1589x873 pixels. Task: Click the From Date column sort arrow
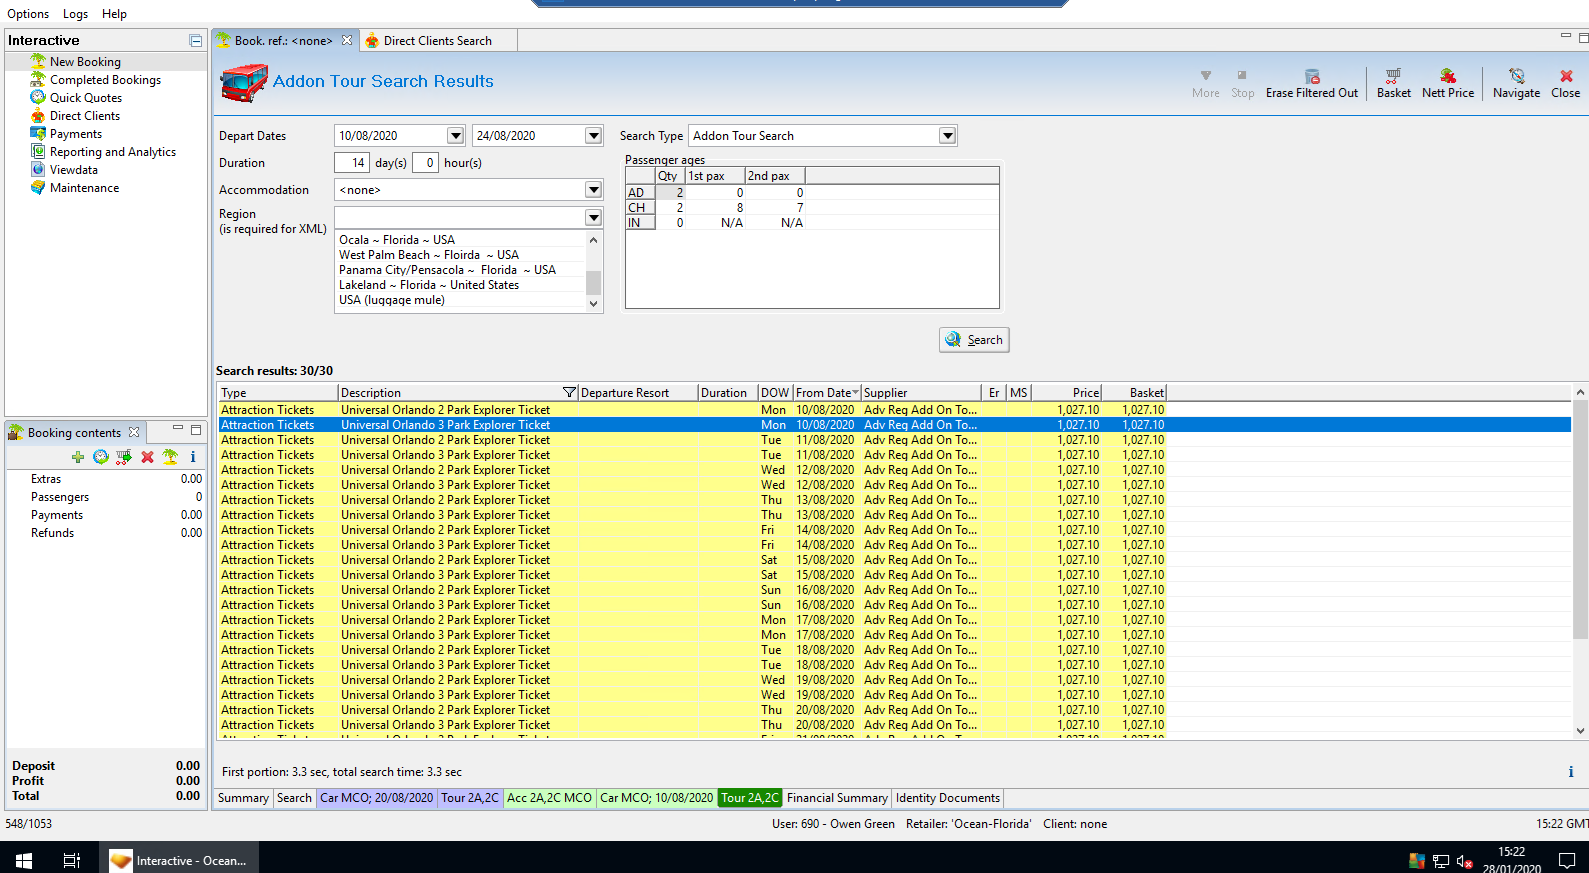click(855, 392)
